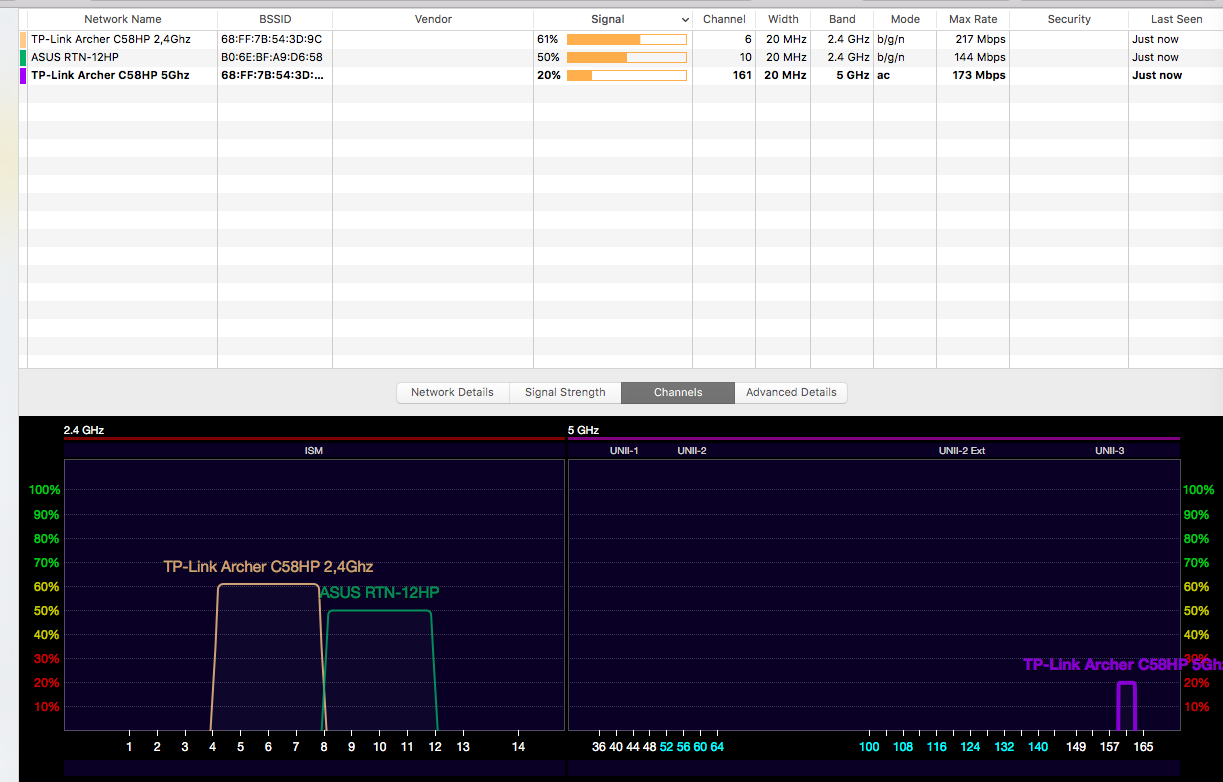Click the green color swatch for ASUS RTN-12HP
Image resolution: width=1223 pixels, height=782 pixels.
(23, 57)
